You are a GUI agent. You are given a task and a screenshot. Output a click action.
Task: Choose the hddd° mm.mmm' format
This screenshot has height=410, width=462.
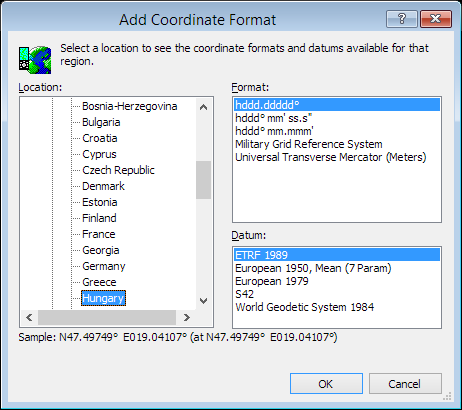[x=337, y=131]
